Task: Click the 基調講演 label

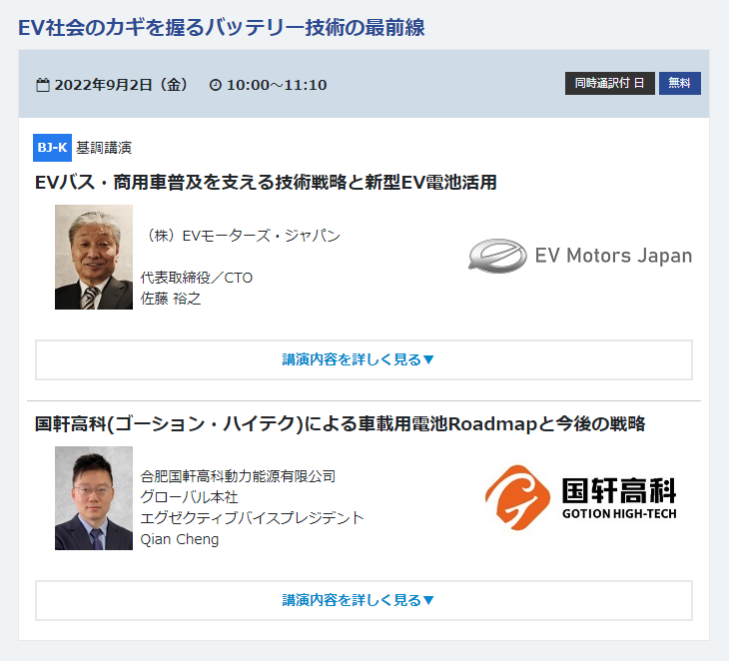Action: 104,148
